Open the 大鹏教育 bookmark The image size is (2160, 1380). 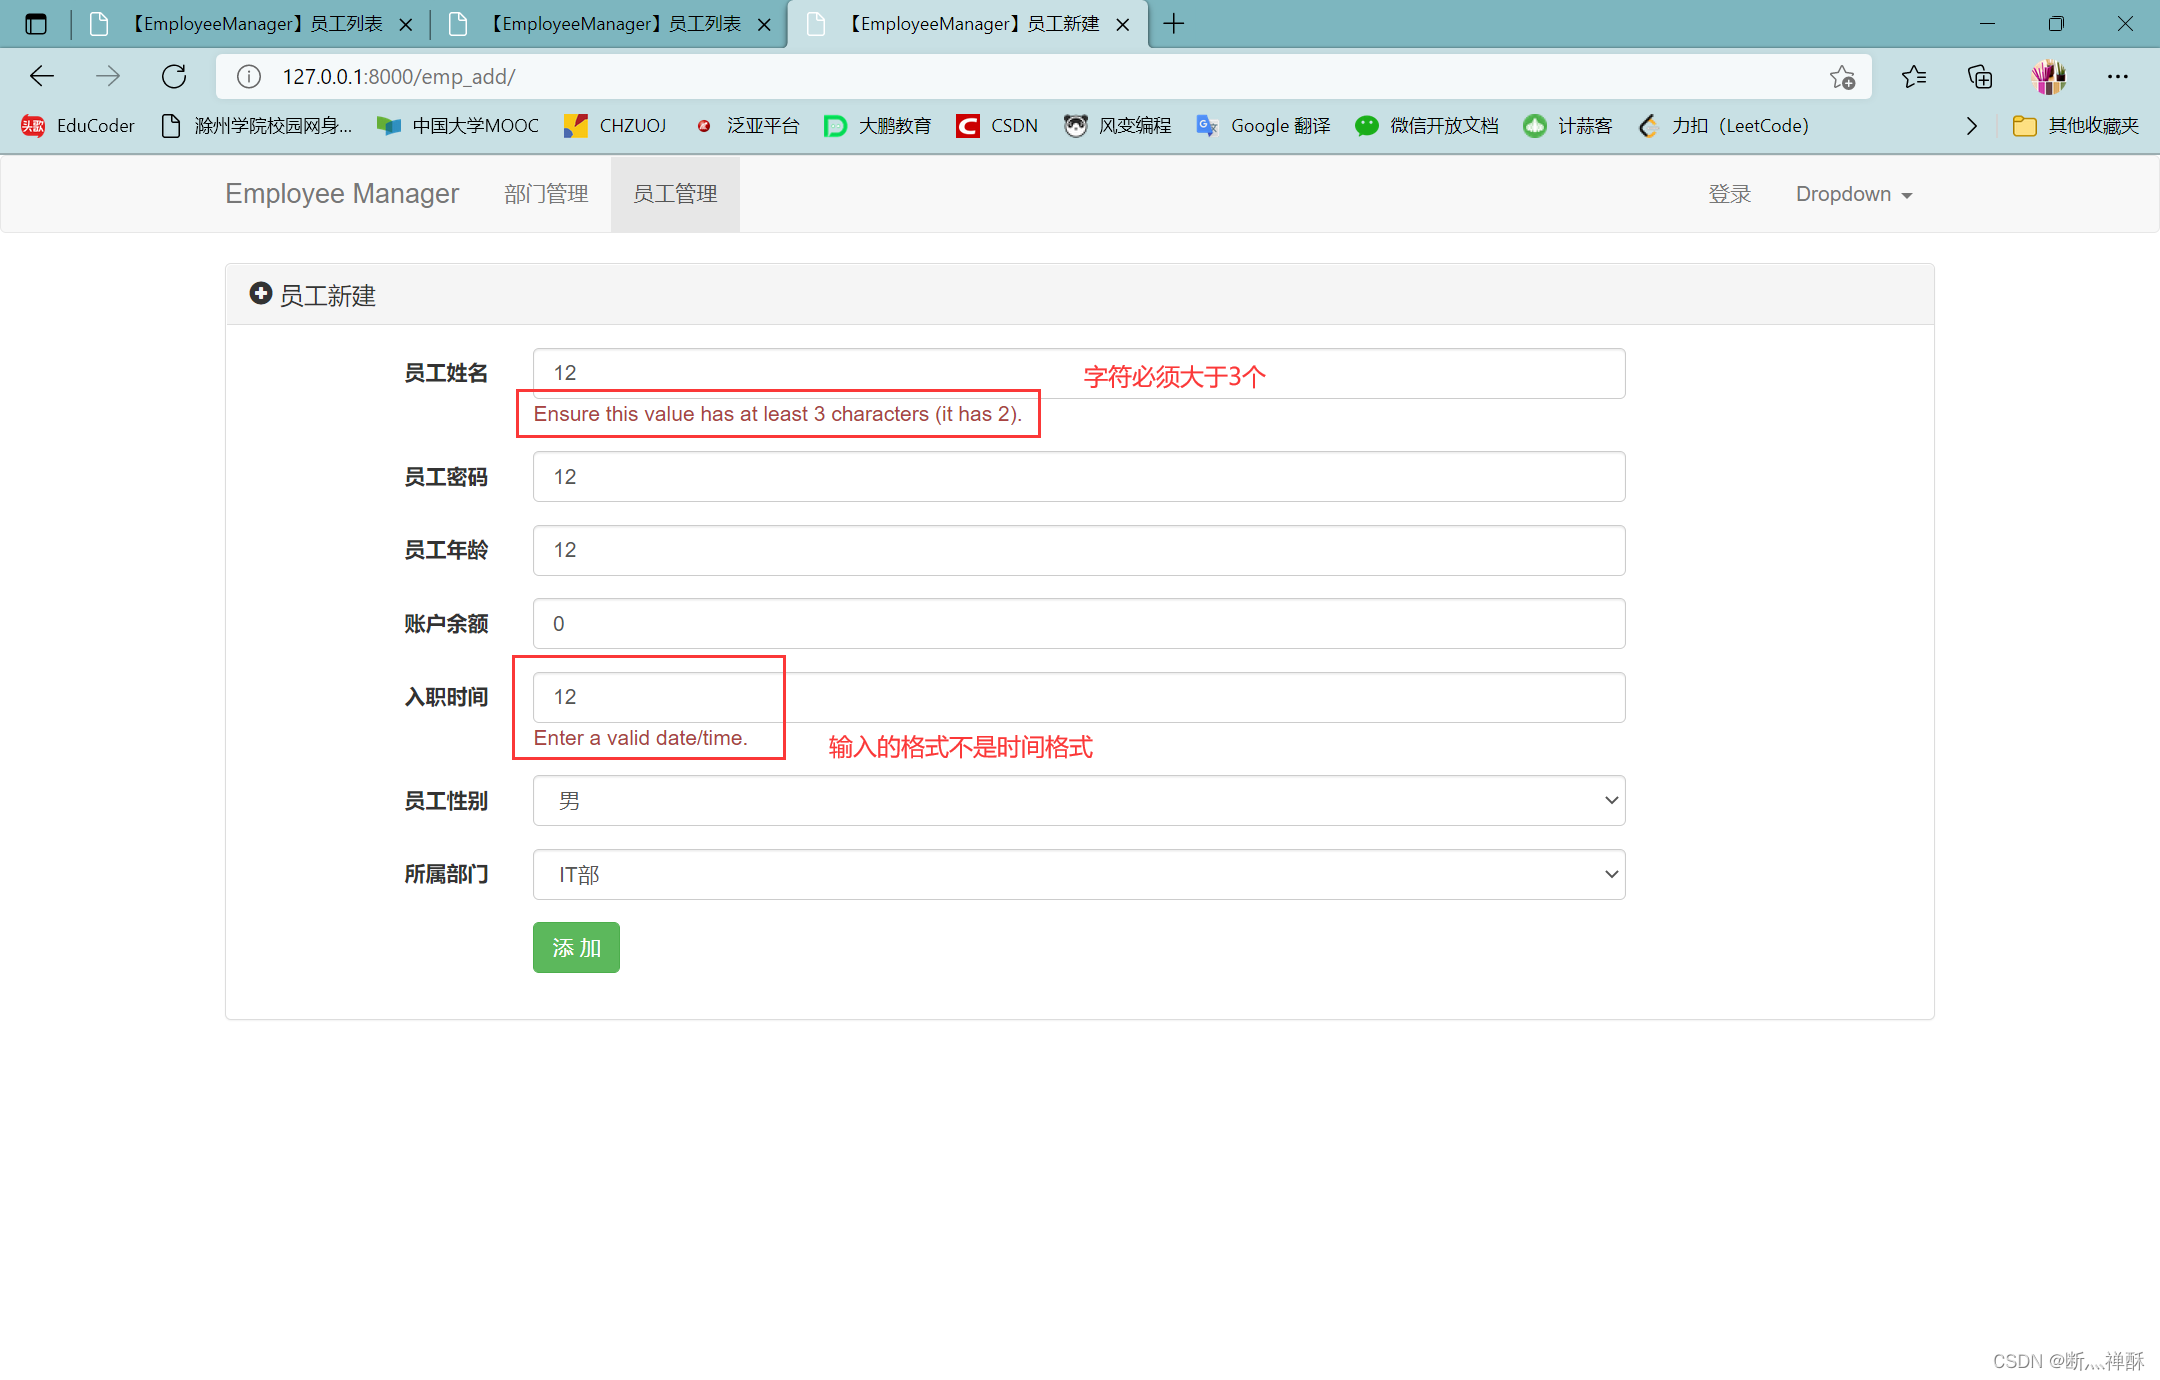tap(877, 126)
